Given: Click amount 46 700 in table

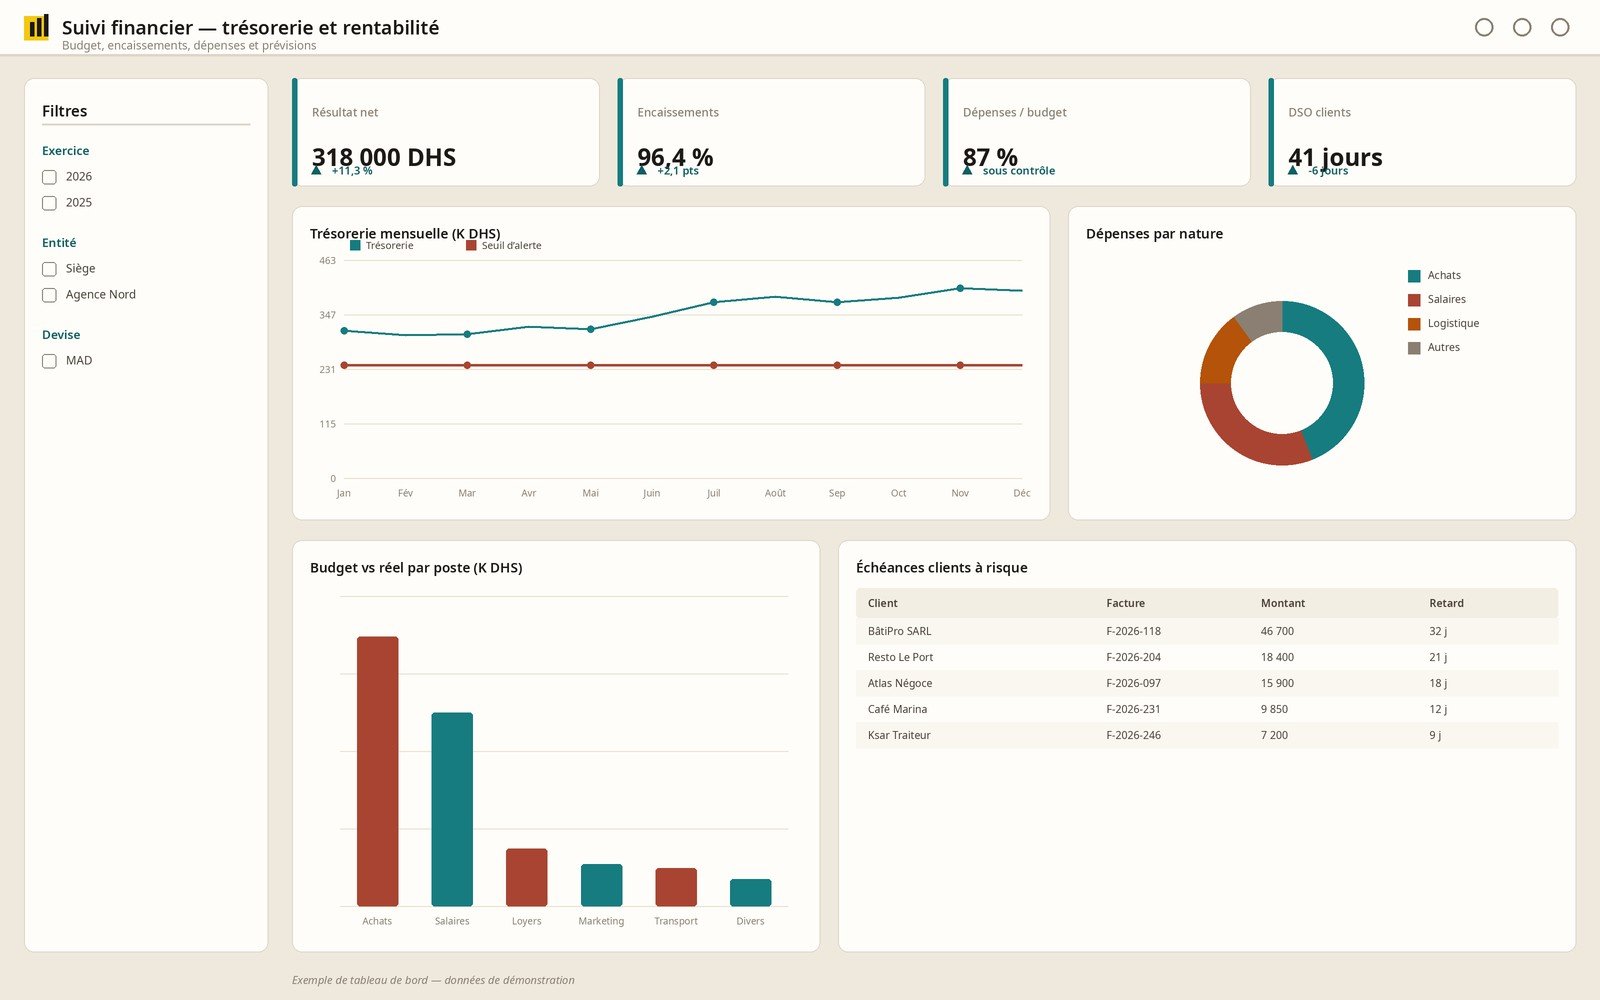Looking at the screenshot, I should [x=1277, y=631].
